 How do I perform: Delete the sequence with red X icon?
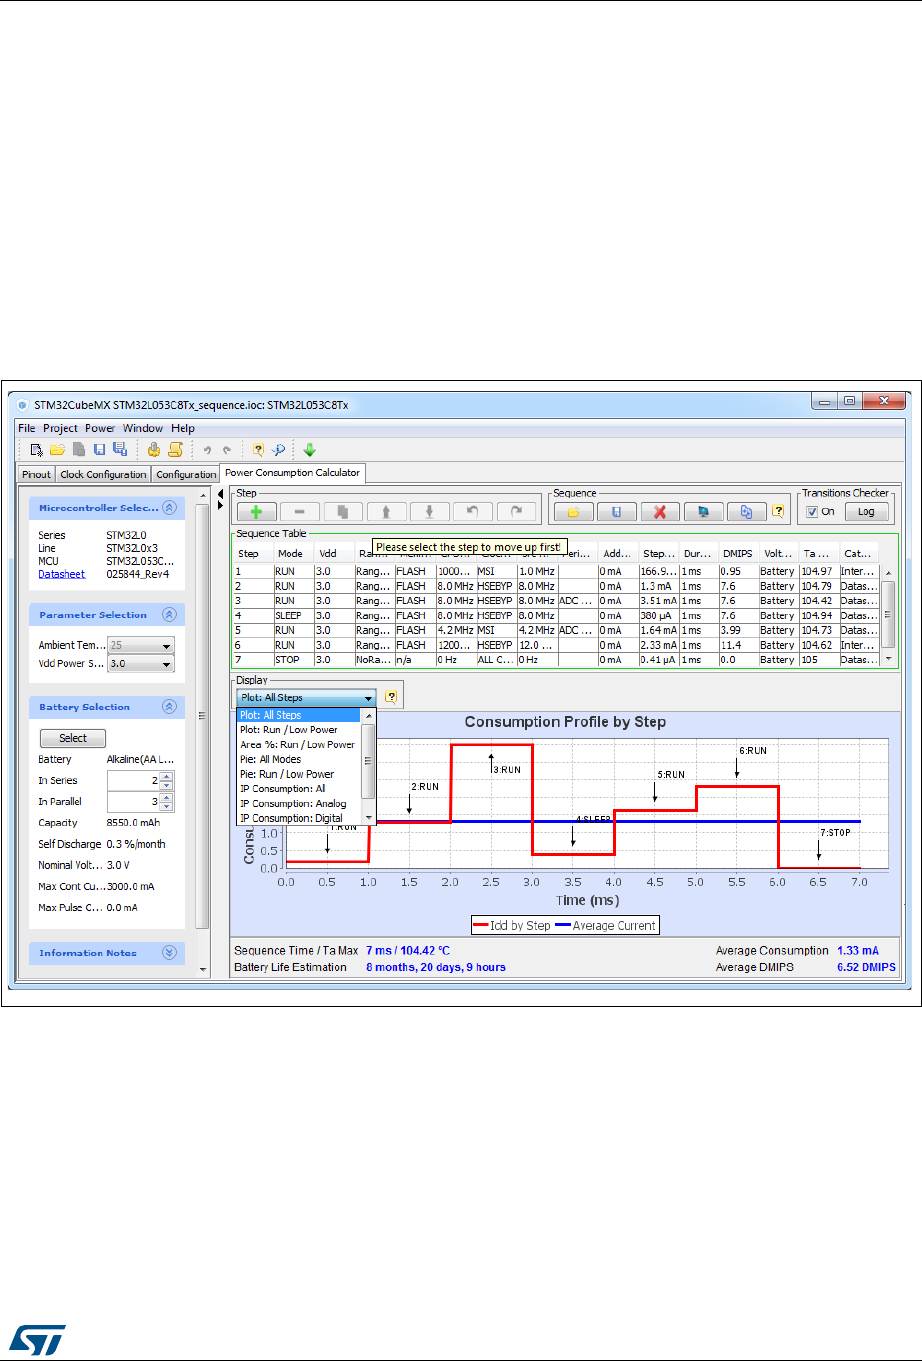[660, 511]
